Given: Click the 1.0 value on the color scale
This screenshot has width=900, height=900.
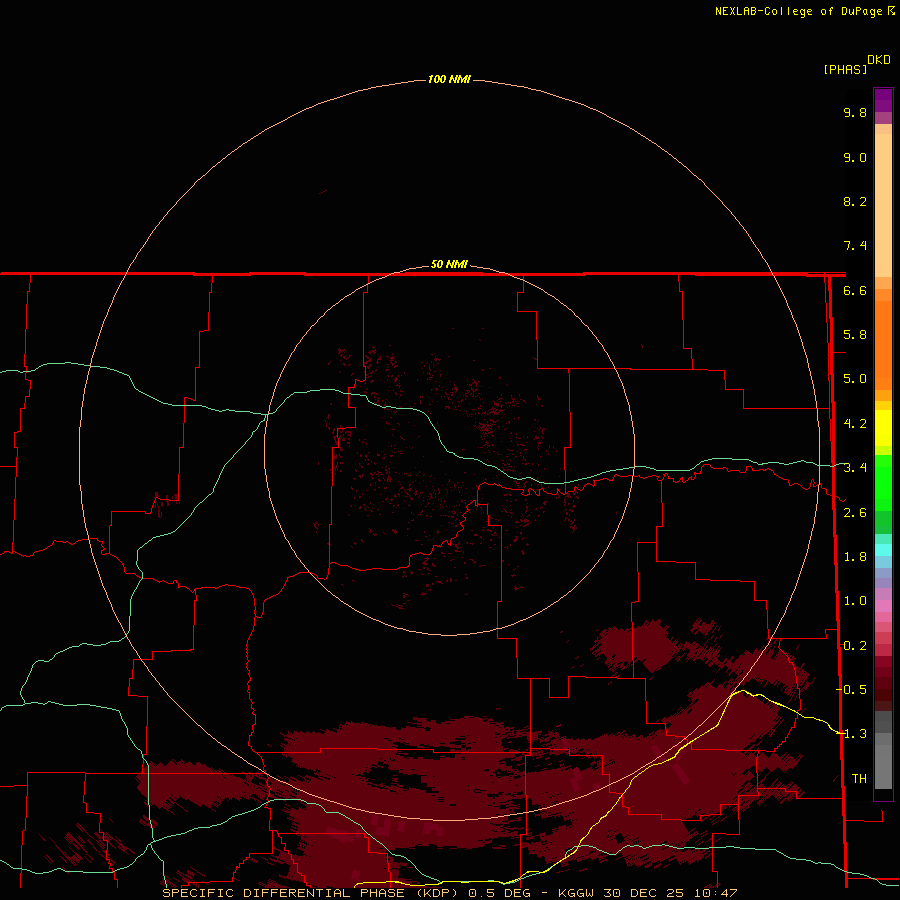Looking at the screenshot, I should (x=855, y=601).
